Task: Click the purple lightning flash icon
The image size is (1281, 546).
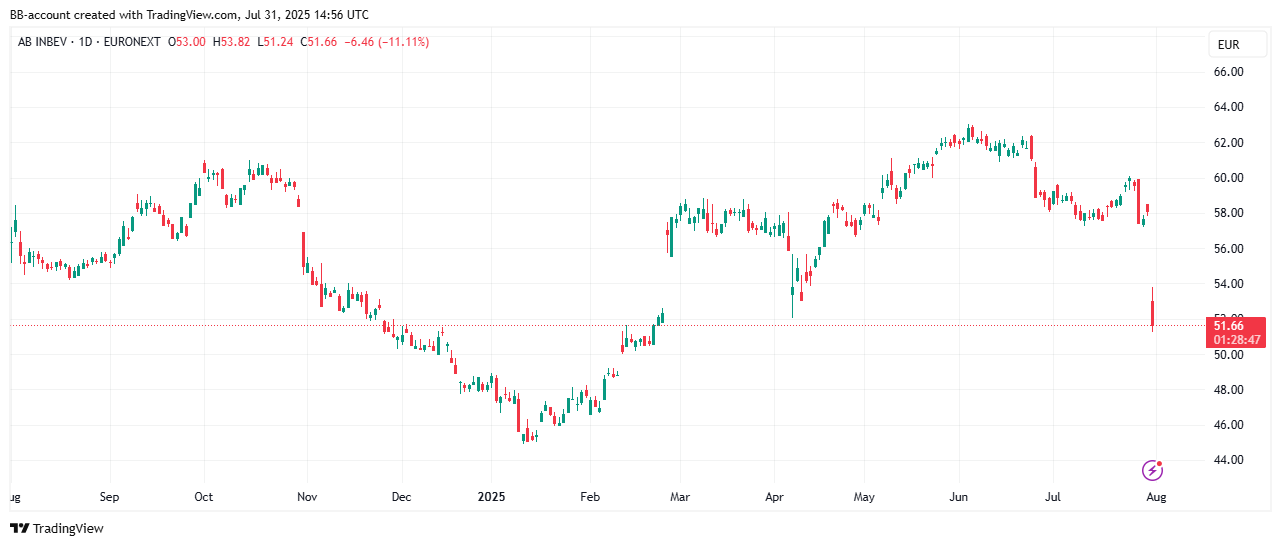Action: point(1152,470)
